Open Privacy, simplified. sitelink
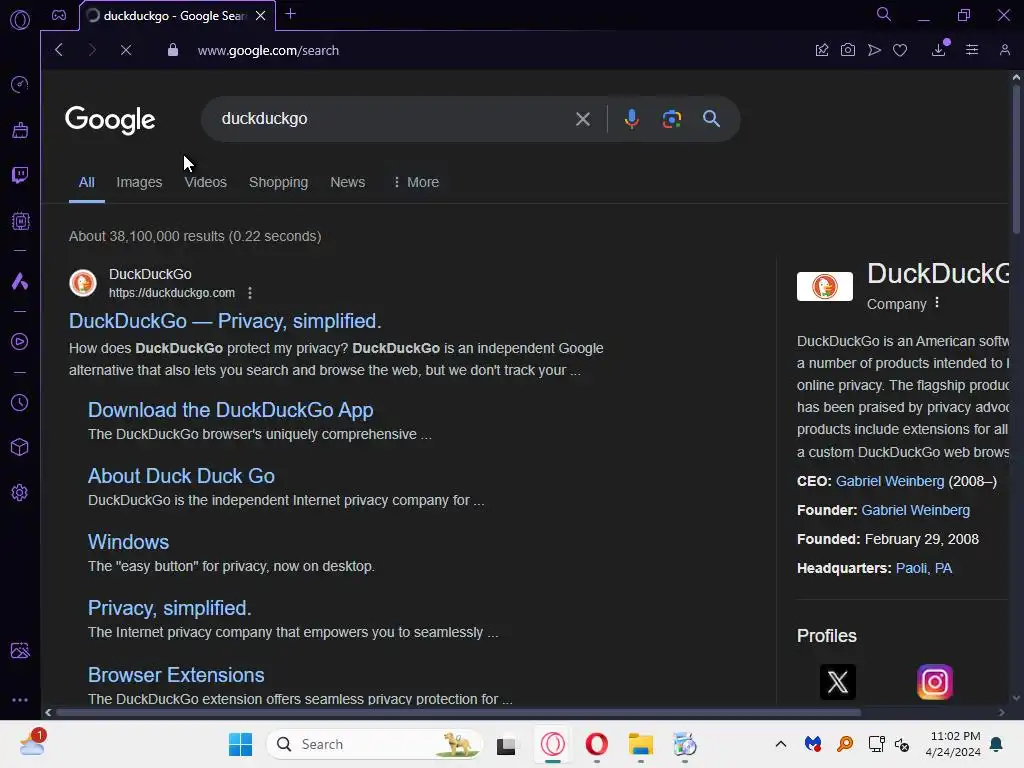 170,608
